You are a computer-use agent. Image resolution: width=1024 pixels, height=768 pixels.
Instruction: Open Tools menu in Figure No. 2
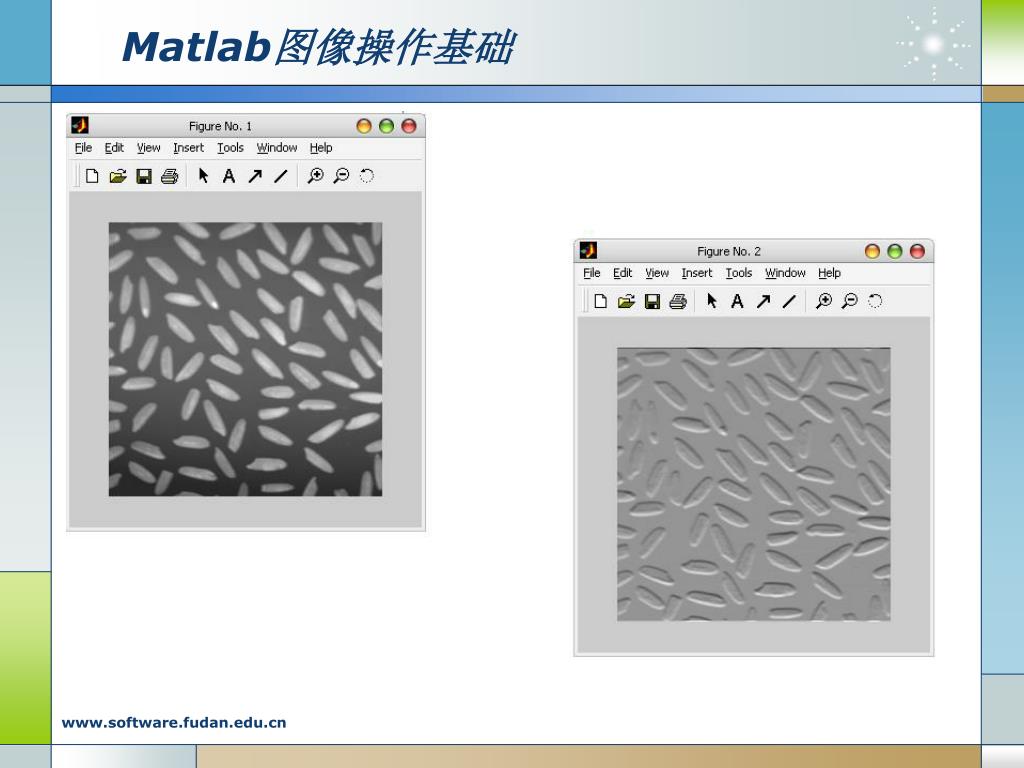[x=739, y=273]
